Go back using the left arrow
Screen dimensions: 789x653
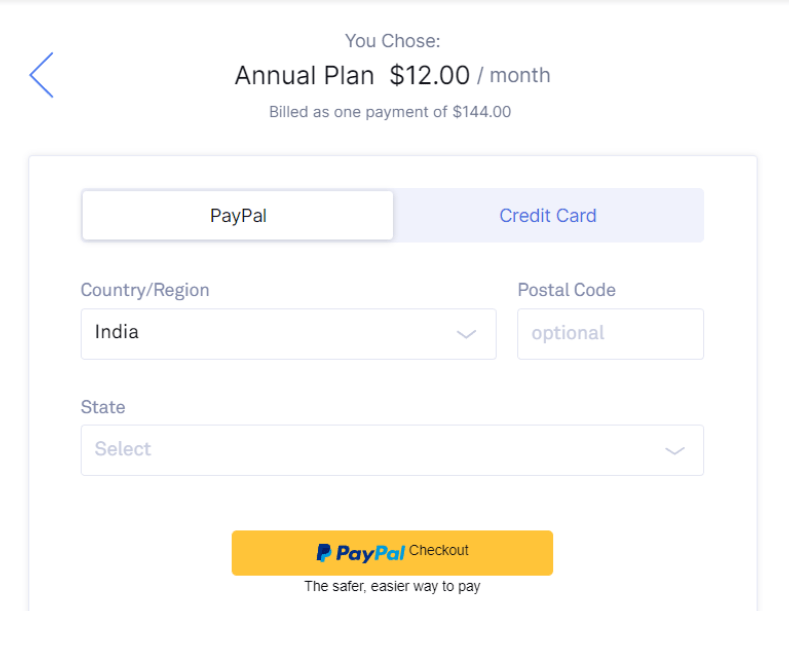point(41,75)
